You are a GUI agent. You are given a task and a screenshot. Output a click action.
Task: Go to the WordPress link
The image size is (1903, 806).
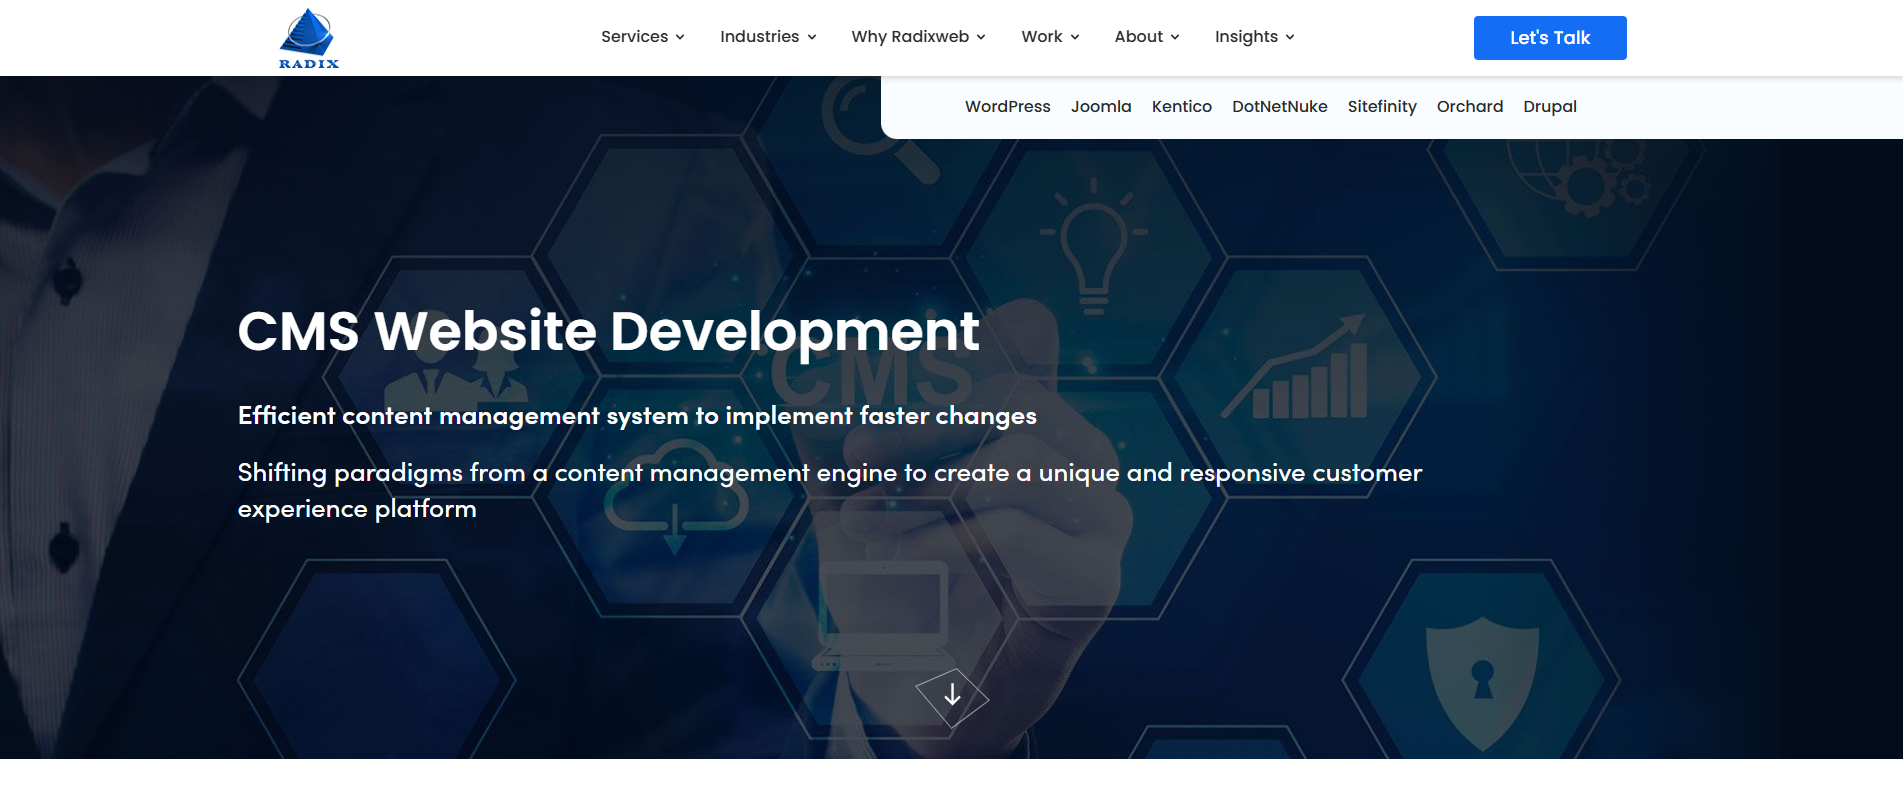[x=1007, y=106]
